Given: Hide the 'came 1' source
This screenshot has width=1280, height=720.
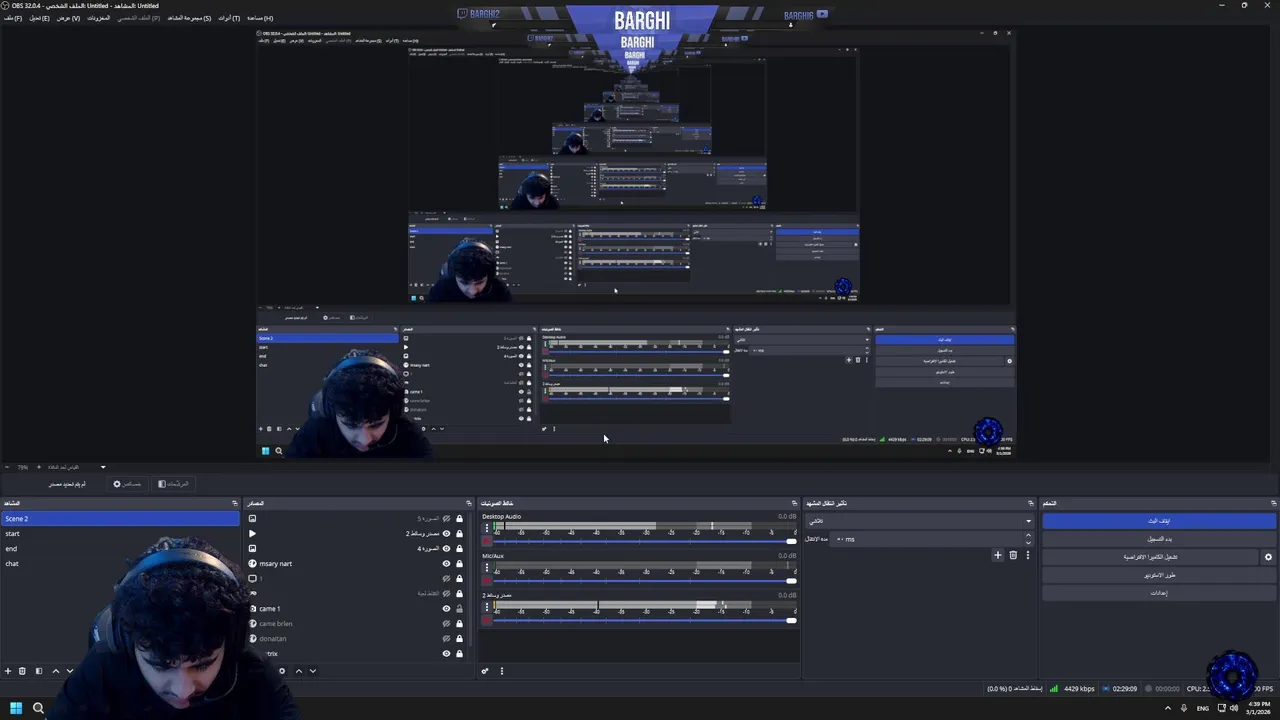Looking at the screenshot, I should 446,609.
